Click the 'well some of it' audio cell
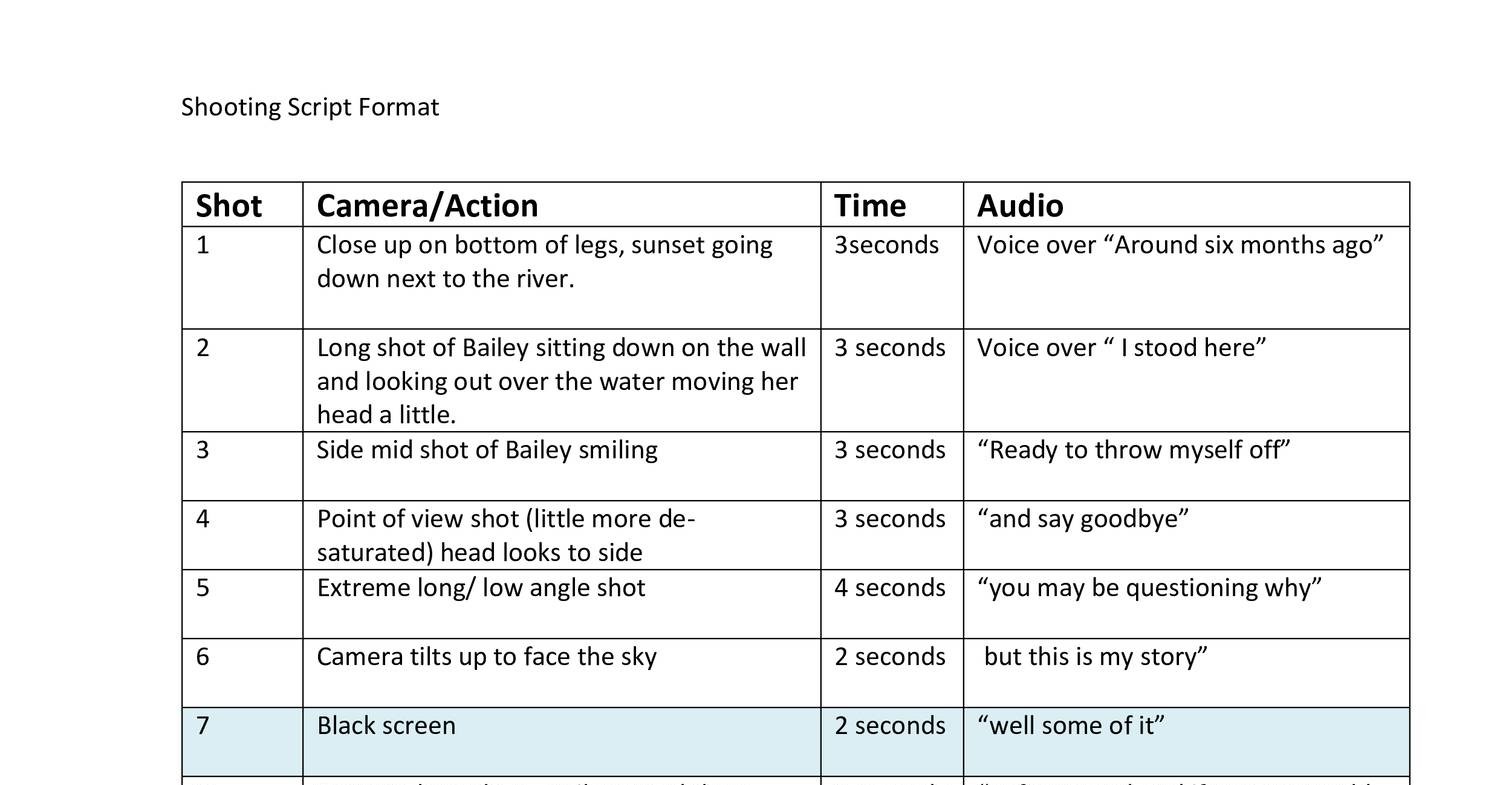Viewport: 1500px width, 785px height. [1071, 725]
